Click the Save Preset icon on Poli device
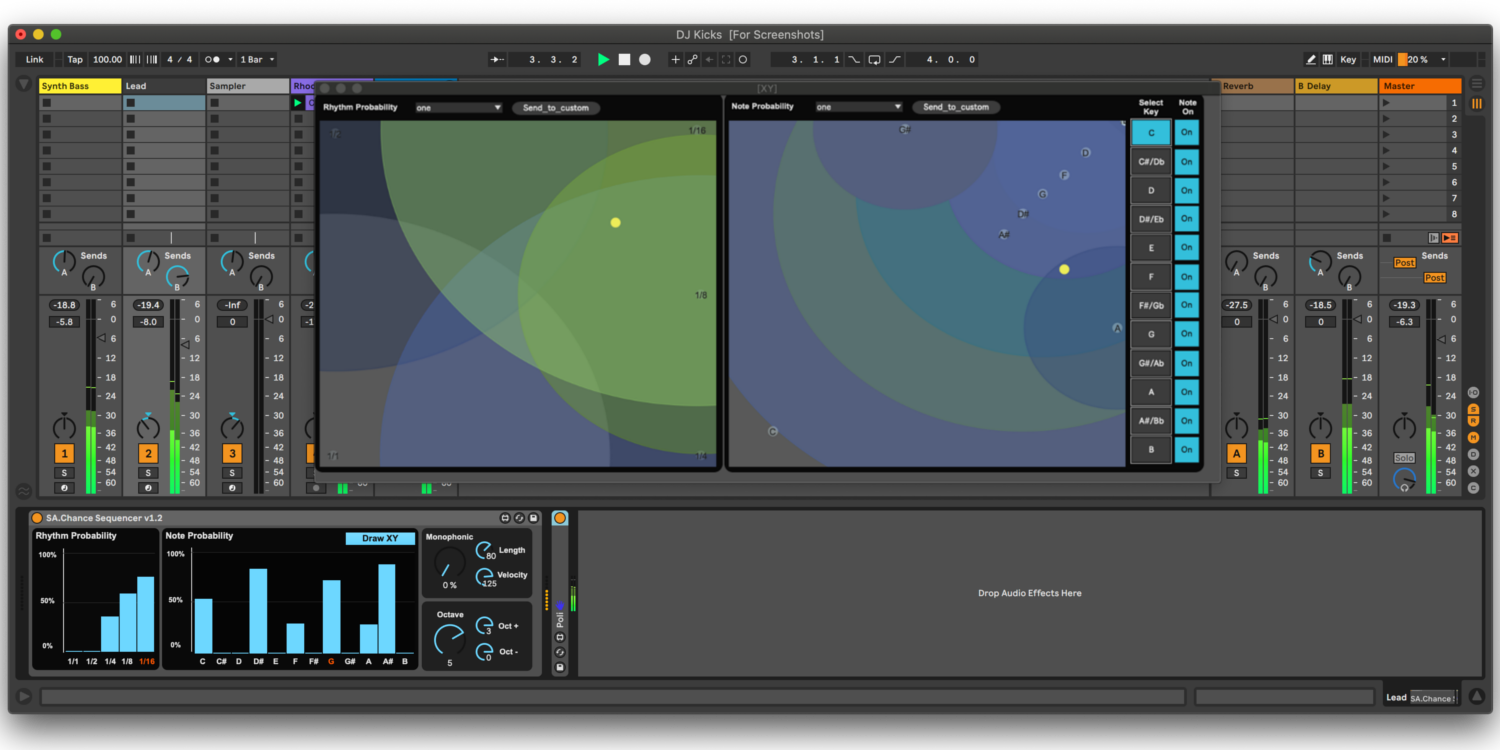The height and width of the screenshot is (750, 1500). point(560,667)
